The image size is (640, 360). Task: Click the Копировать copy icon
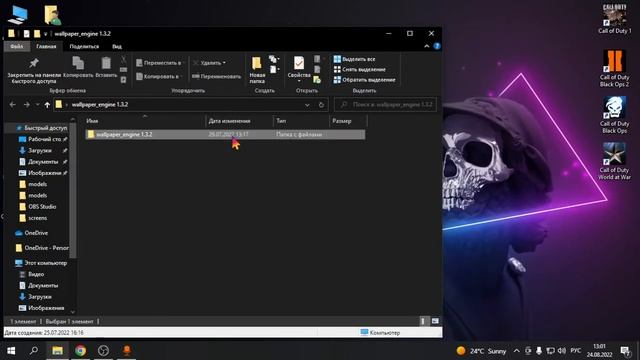[x=78, y=63]
